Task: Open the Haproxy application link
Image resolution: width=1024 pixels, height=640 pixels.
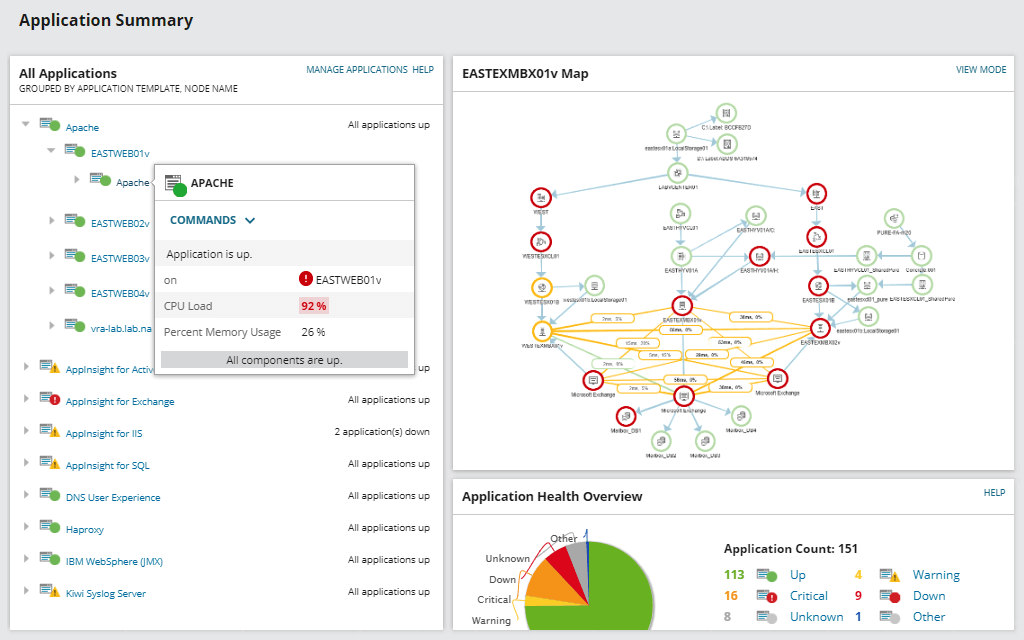Action: click(85, 530)
